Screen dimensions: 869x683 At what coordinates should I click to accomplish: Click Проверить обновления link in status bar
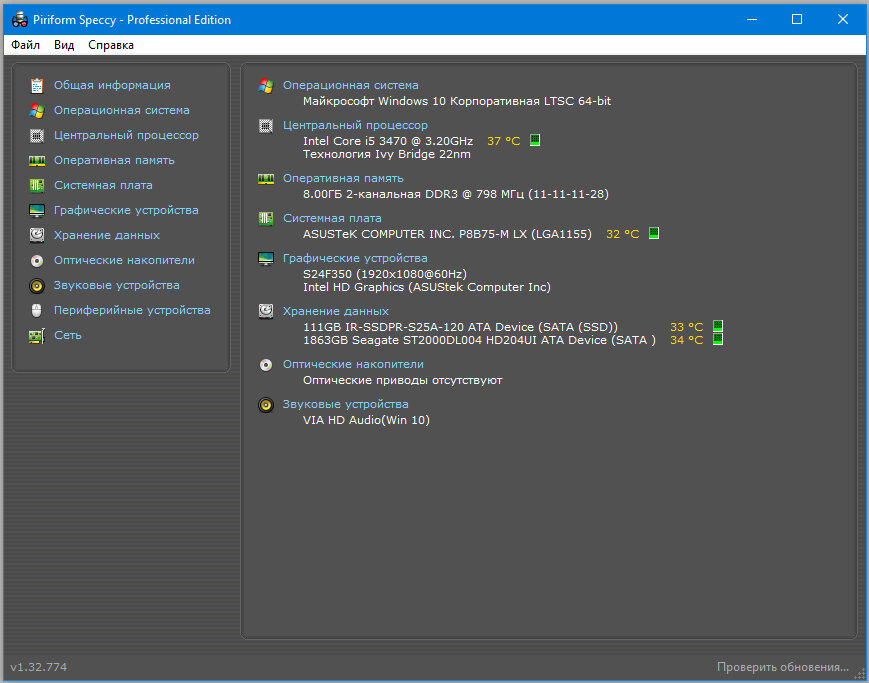pyautogui.click(x=783, y=666)
